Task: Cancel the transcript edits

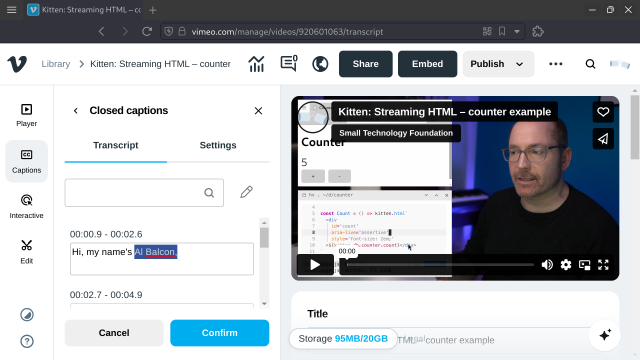Action: (x=114, y=333)
